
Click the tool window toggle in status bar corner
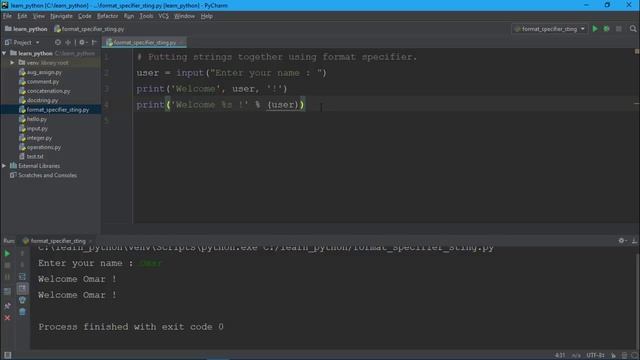(x=7, y=355)
